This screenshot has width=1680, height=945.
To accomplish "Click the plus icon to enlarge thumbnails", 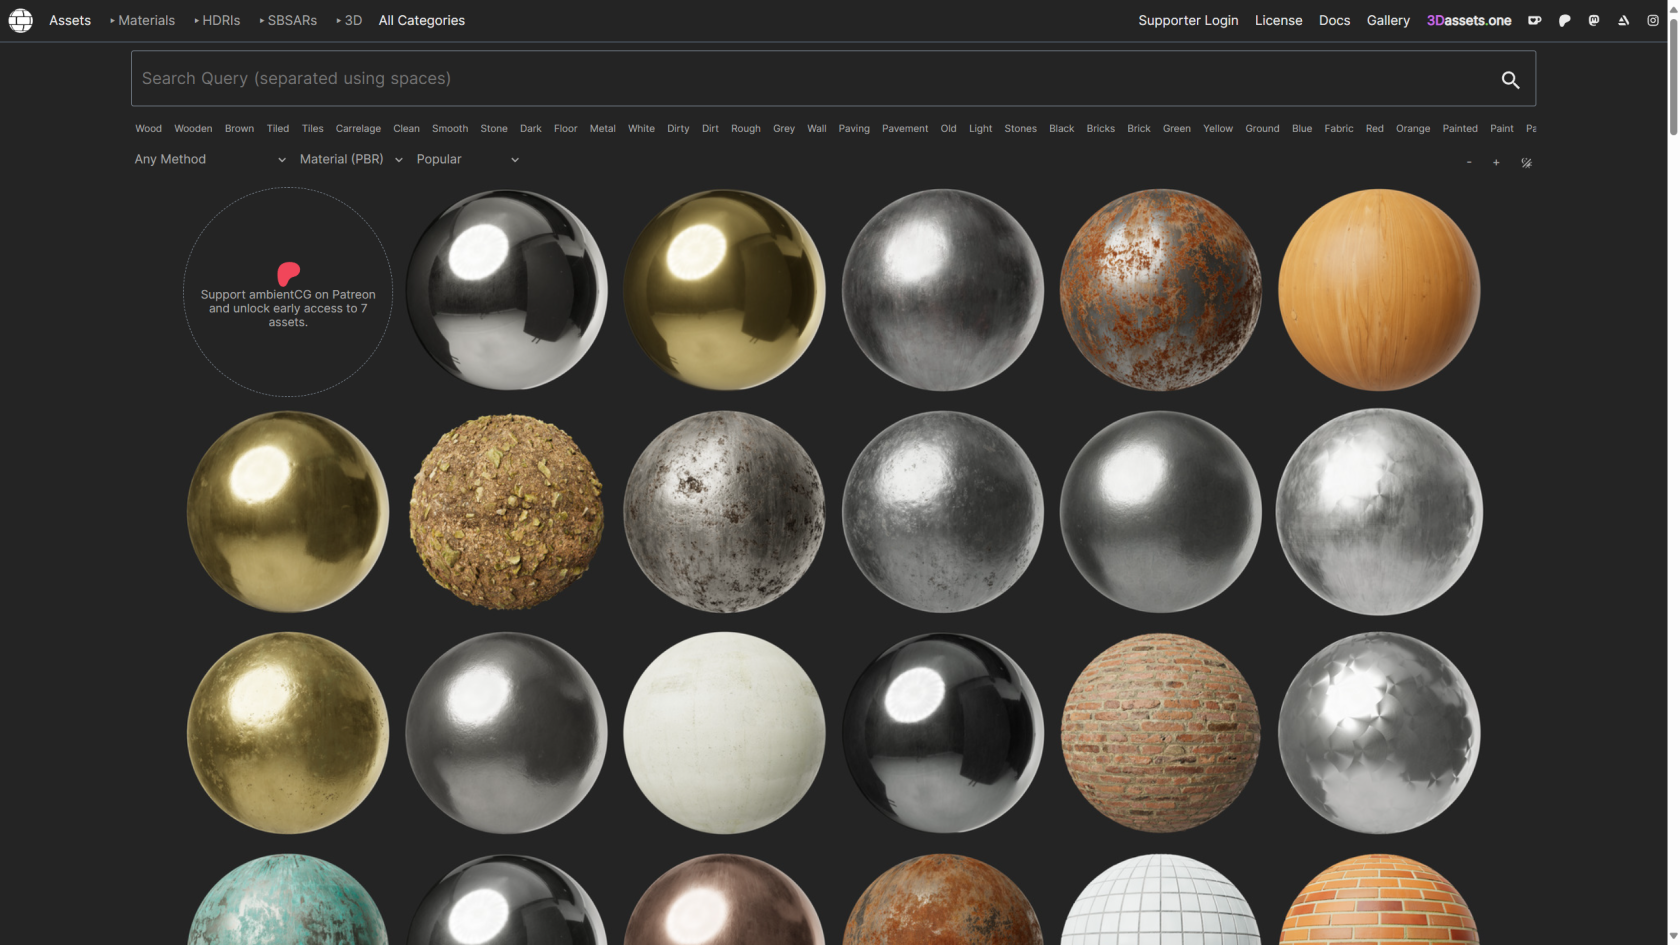I will click(1496, 162).
